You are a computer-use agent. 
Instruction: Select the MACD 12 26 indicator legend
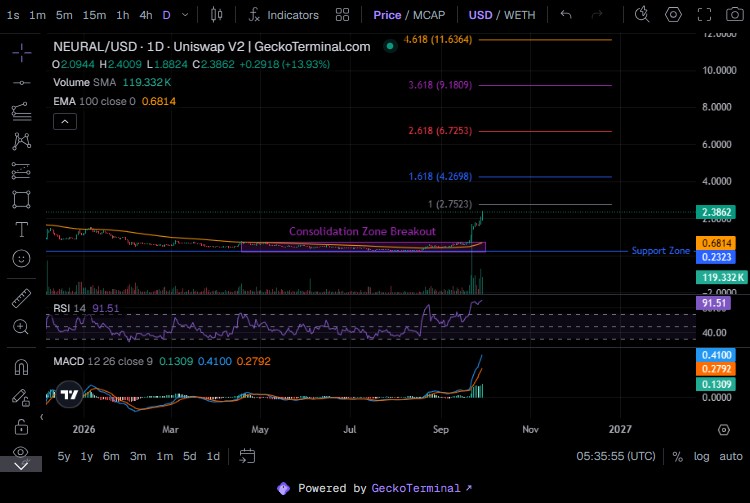[103, 361]
